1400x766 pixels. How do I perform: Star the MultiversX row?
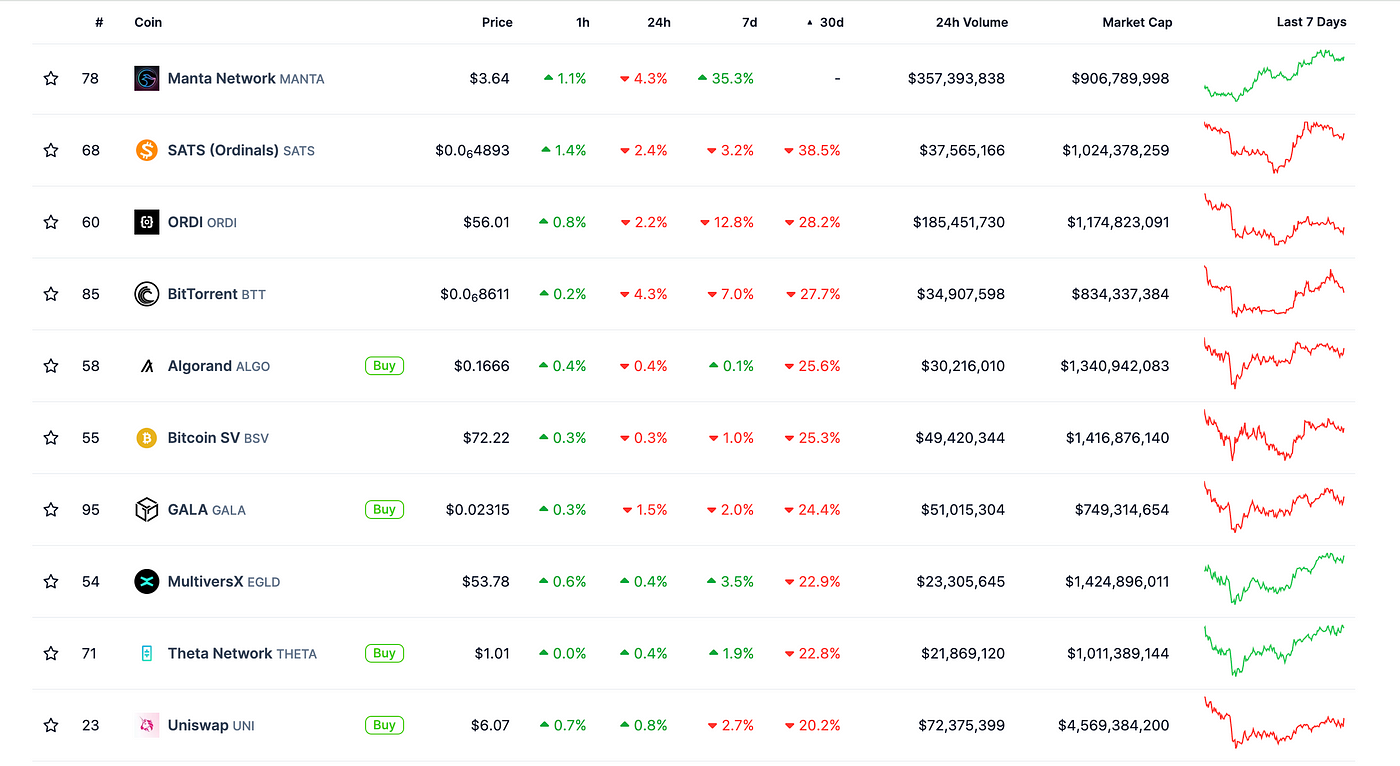coord(51,581)
